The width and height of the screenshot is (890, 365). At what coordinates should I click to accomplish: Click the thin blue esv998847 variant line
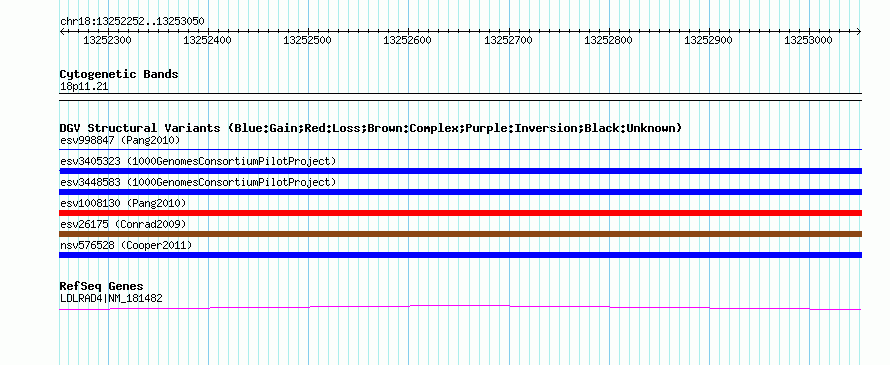tap(460, 150)
